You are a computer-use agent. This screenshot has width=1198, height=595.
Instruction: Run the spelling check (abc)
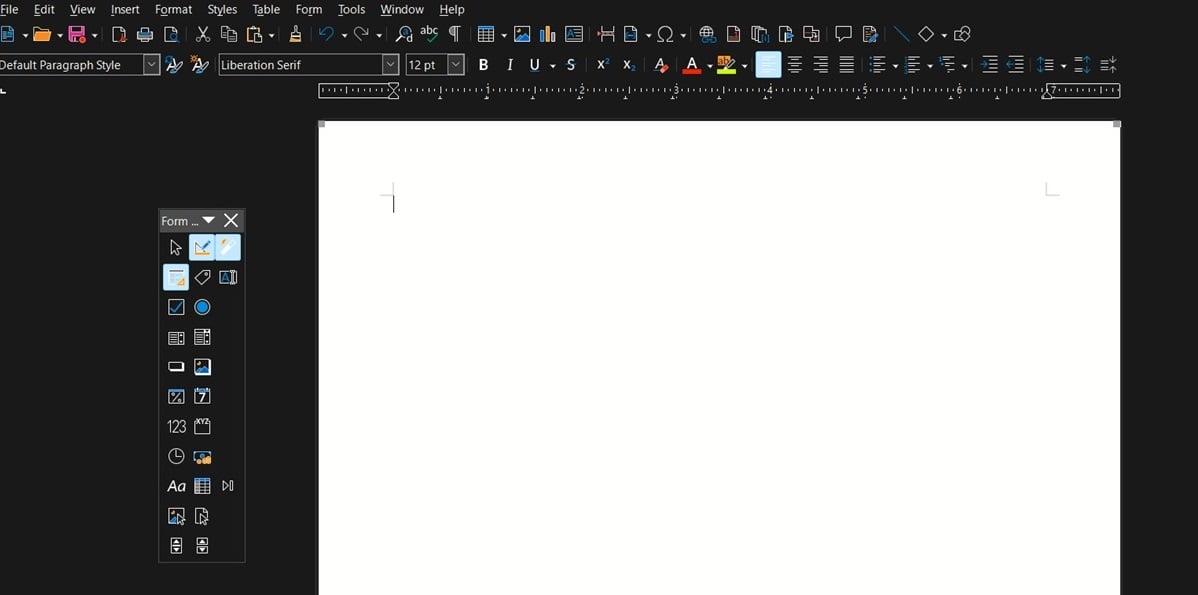click(429, 34)
